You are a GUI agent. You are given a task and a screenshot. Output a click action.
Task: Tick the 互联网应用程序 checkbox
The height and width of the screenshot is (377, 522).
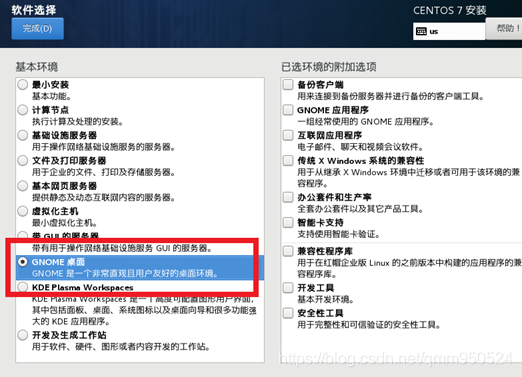pyautogui.click(x=288, y=135)
